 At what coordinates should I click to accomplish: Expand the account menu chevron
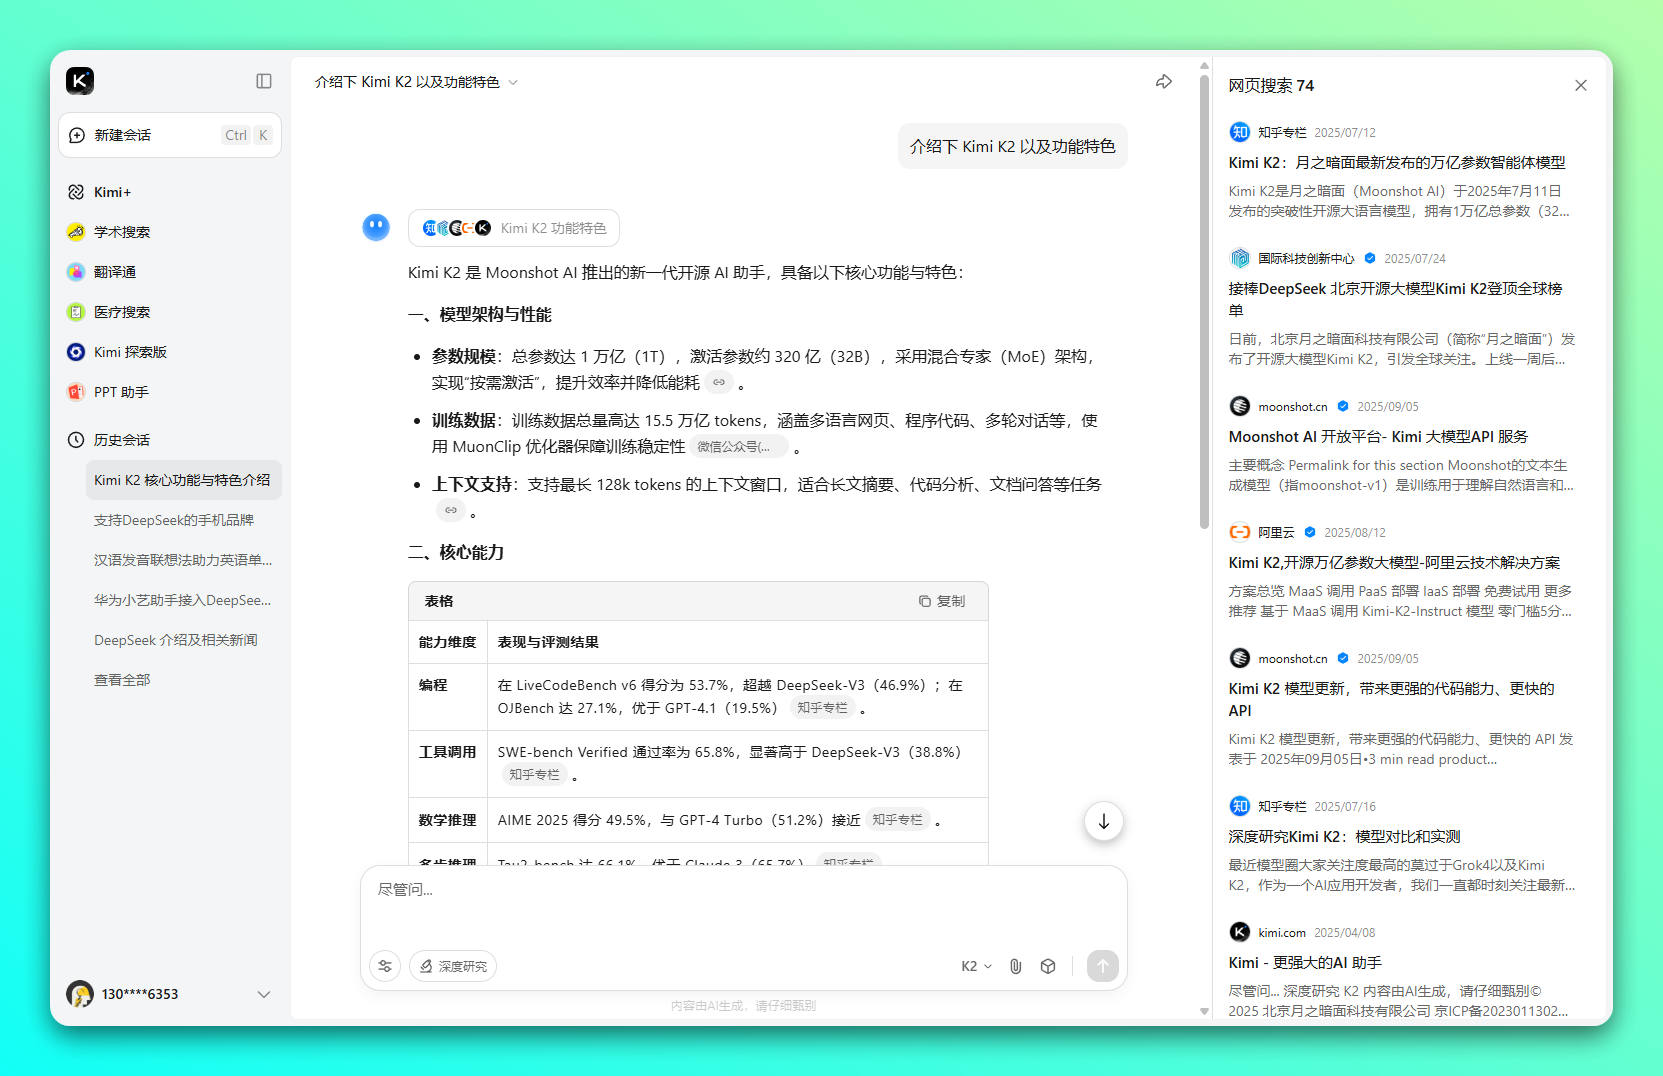(264, 994)
